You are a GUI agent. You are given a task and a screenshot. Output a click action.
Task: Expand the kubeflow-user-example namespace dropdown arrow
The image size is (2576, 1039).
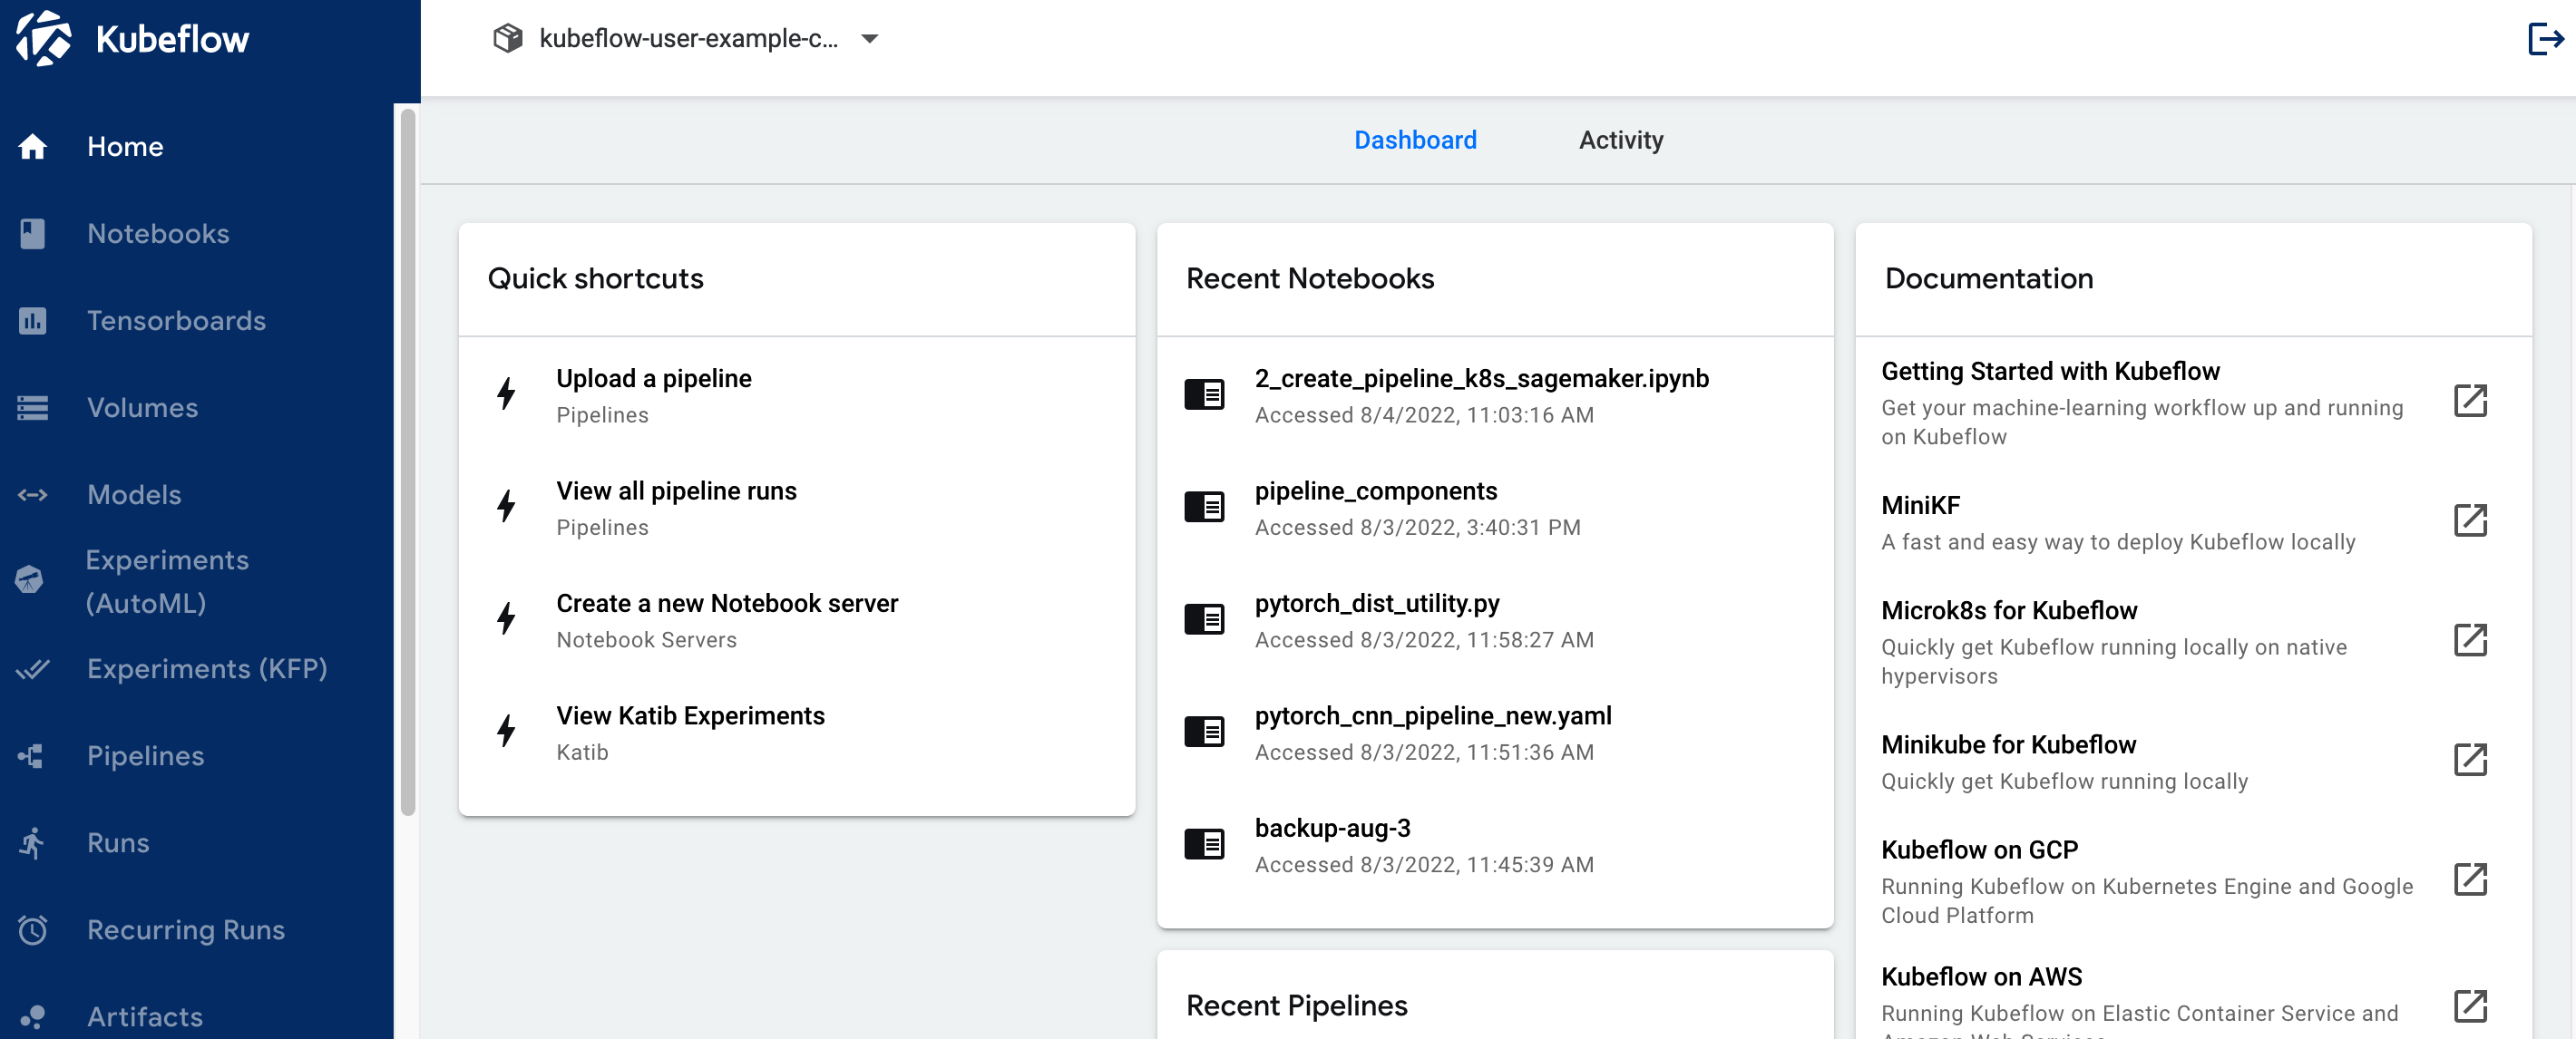click(x=869, y=39)
